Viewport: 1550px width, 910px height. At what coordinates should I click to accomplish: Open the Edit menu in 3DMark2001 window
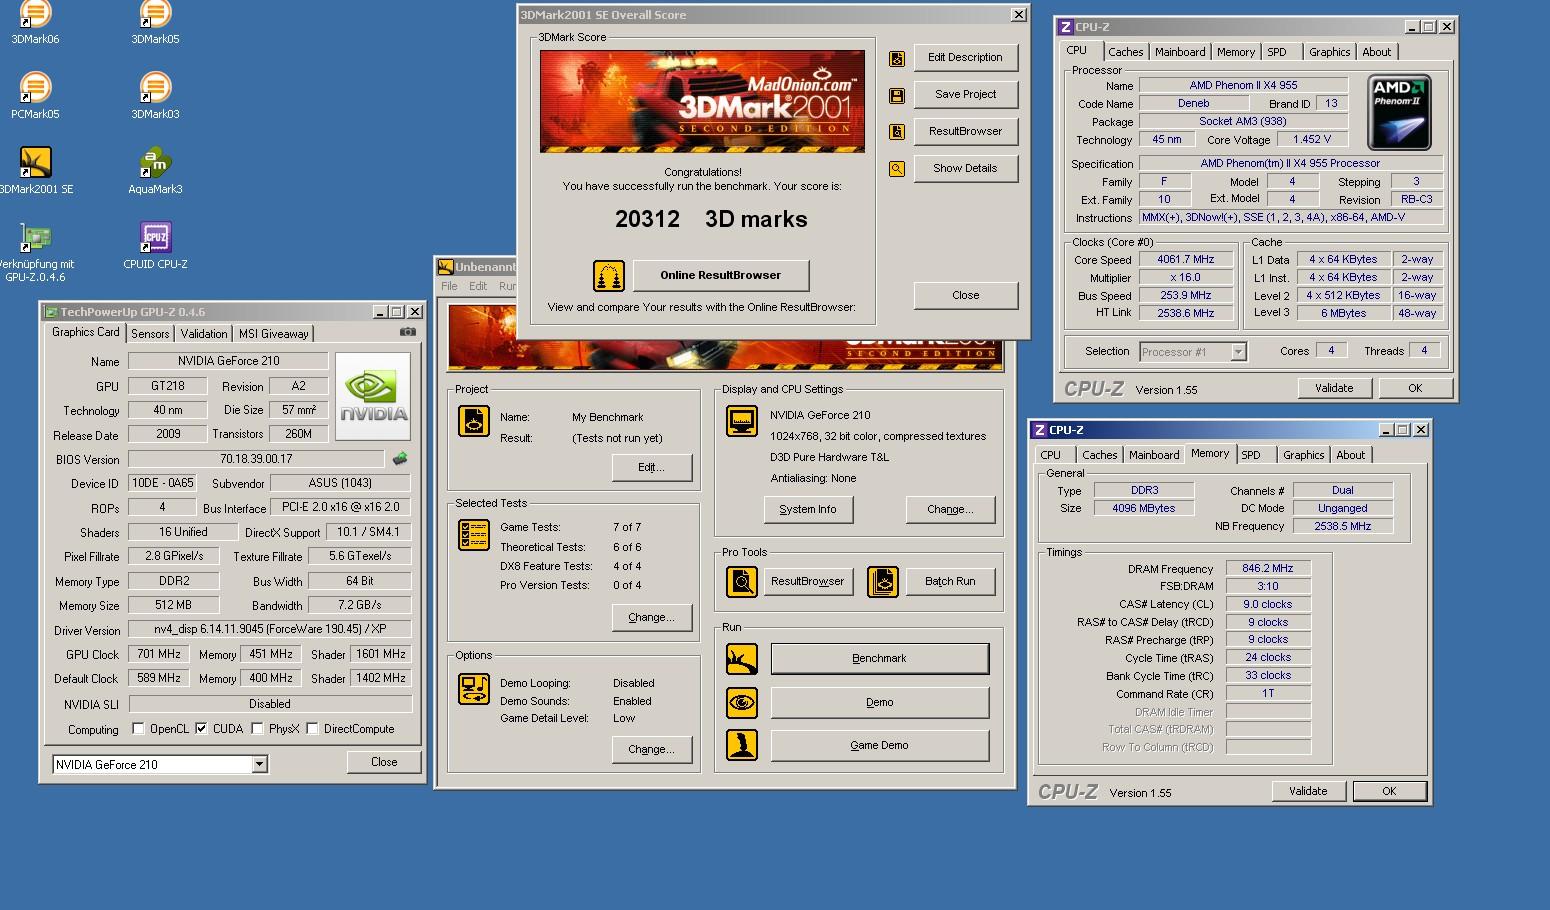tap(478, 286)
